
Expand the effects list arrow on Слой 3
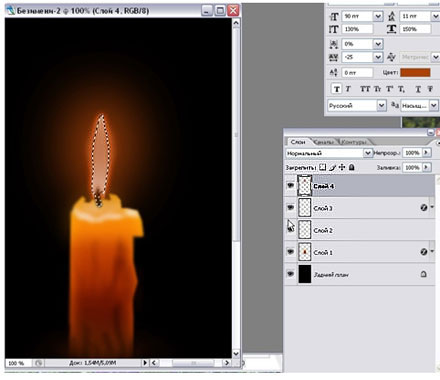432,207
